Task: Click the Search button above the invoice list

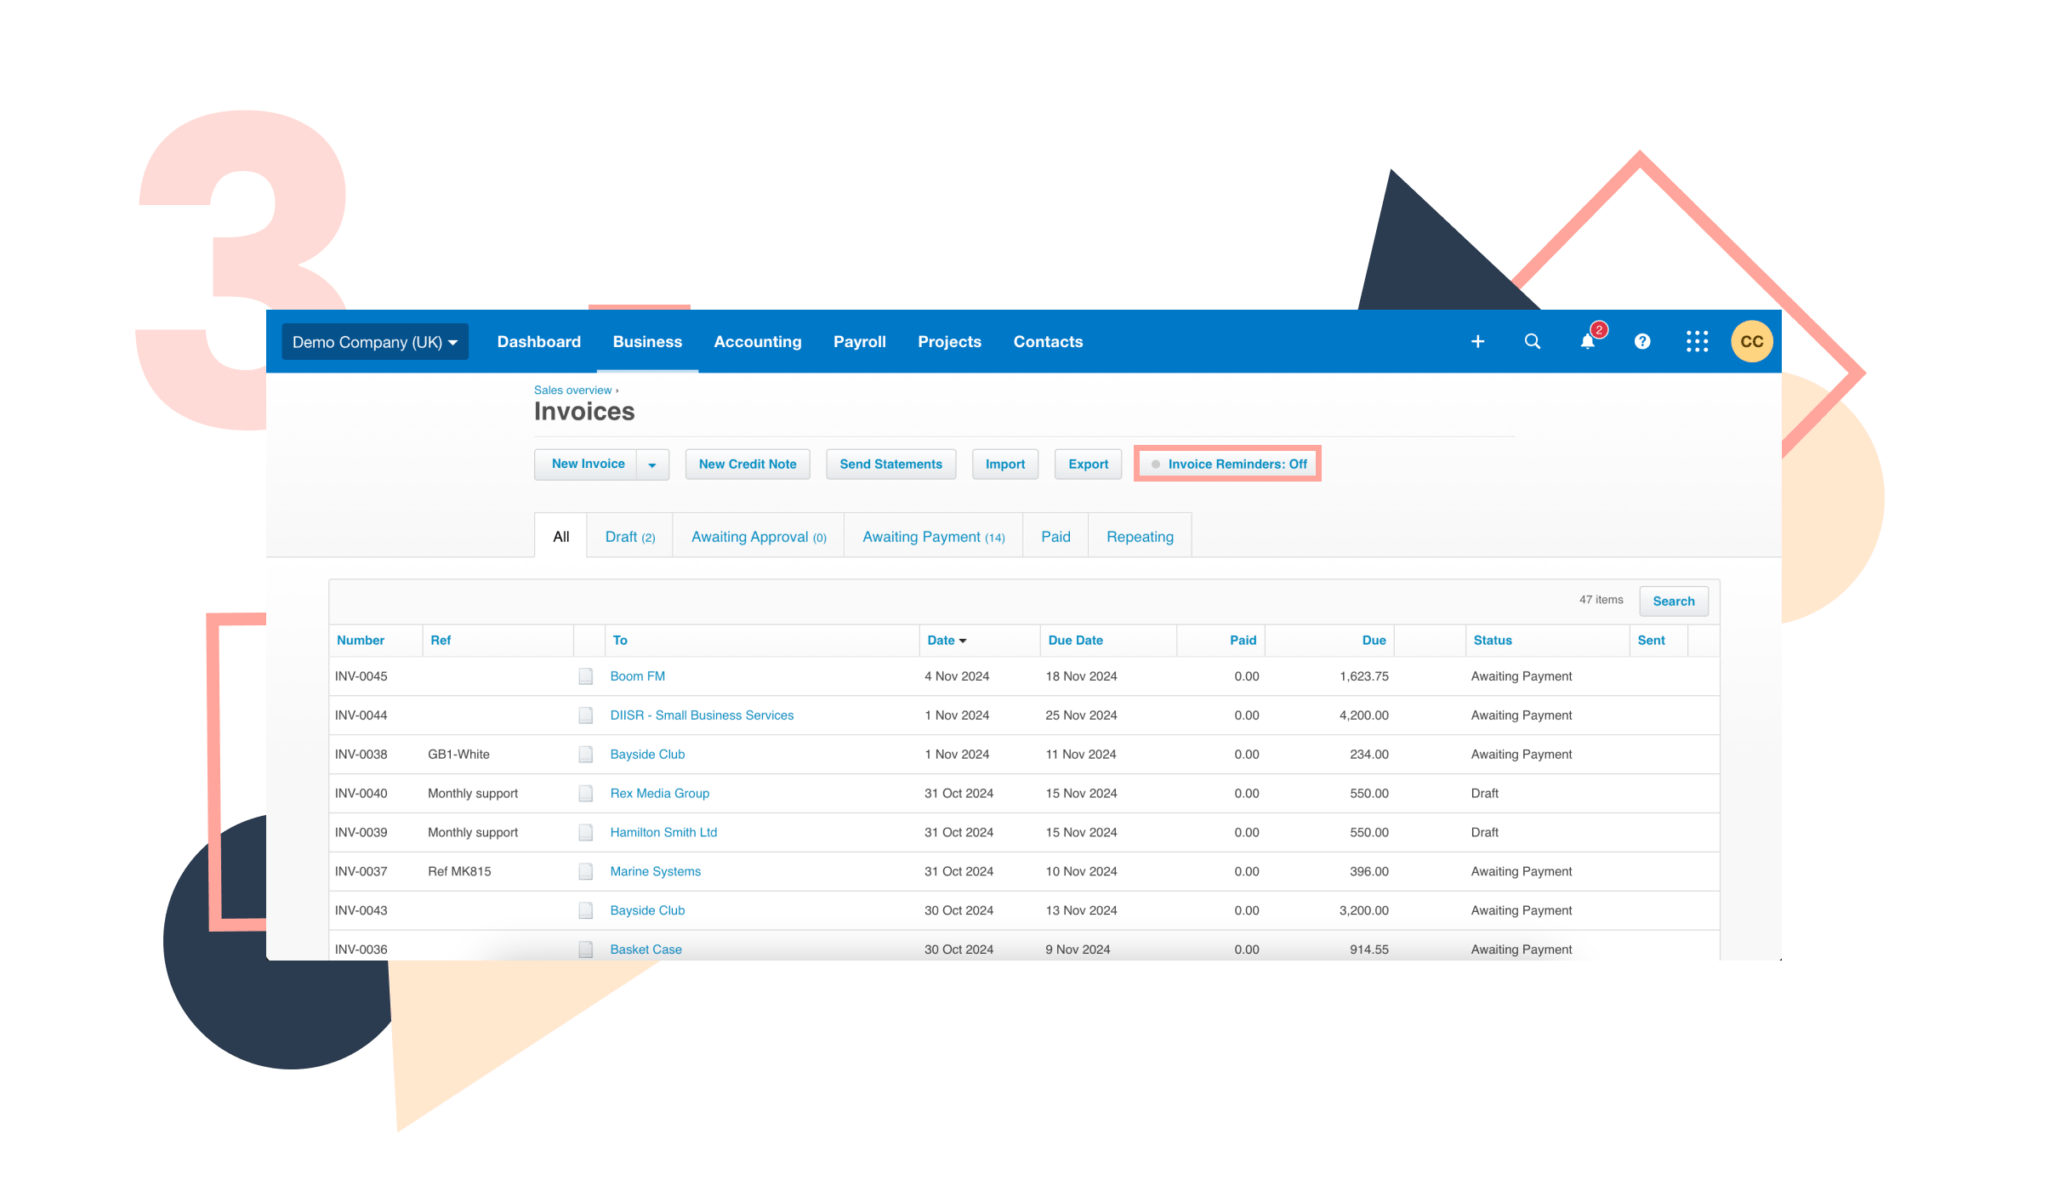Action: 1673,600
